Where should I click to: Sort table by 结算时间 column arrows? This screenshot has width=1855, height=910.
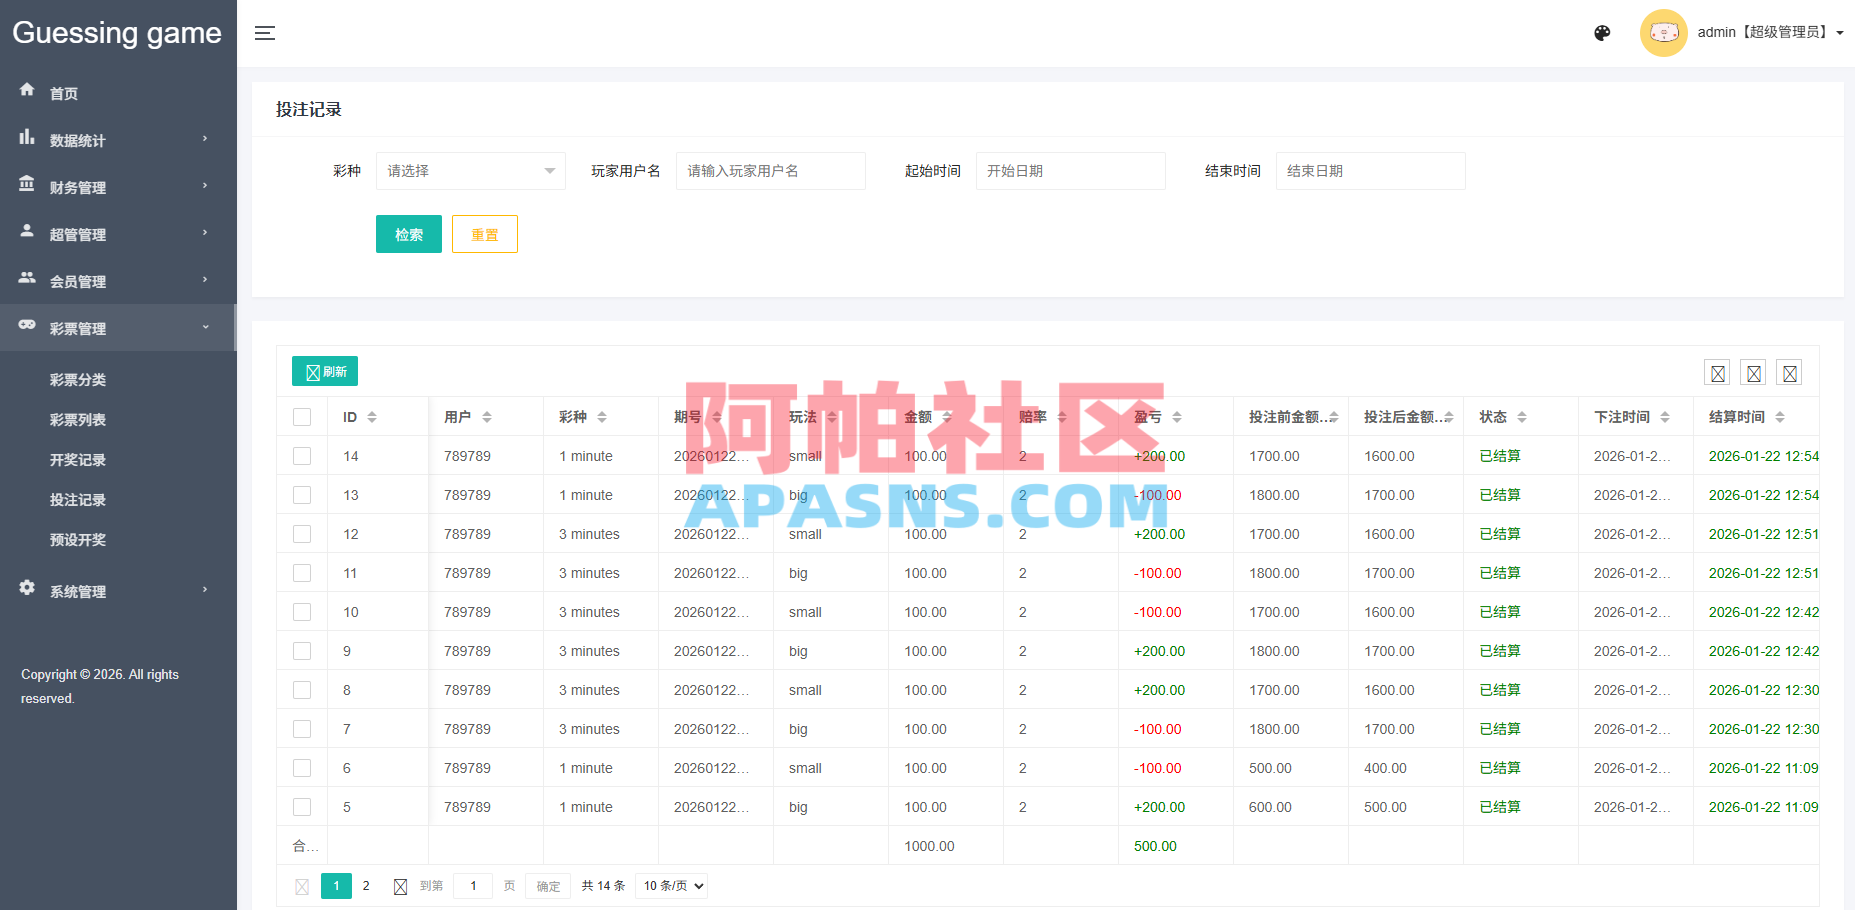1780,417
